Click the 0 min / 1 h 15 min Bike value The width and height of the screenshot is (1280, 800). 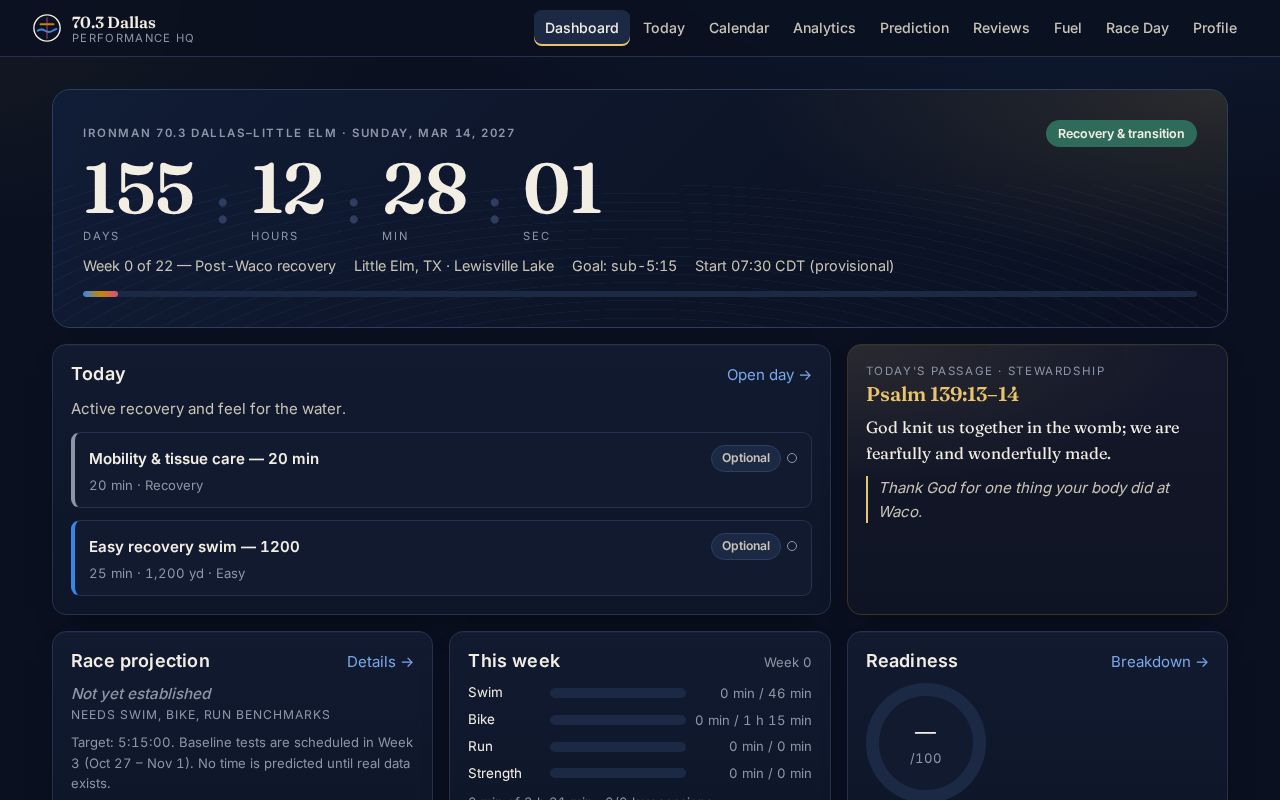(753, 720)
